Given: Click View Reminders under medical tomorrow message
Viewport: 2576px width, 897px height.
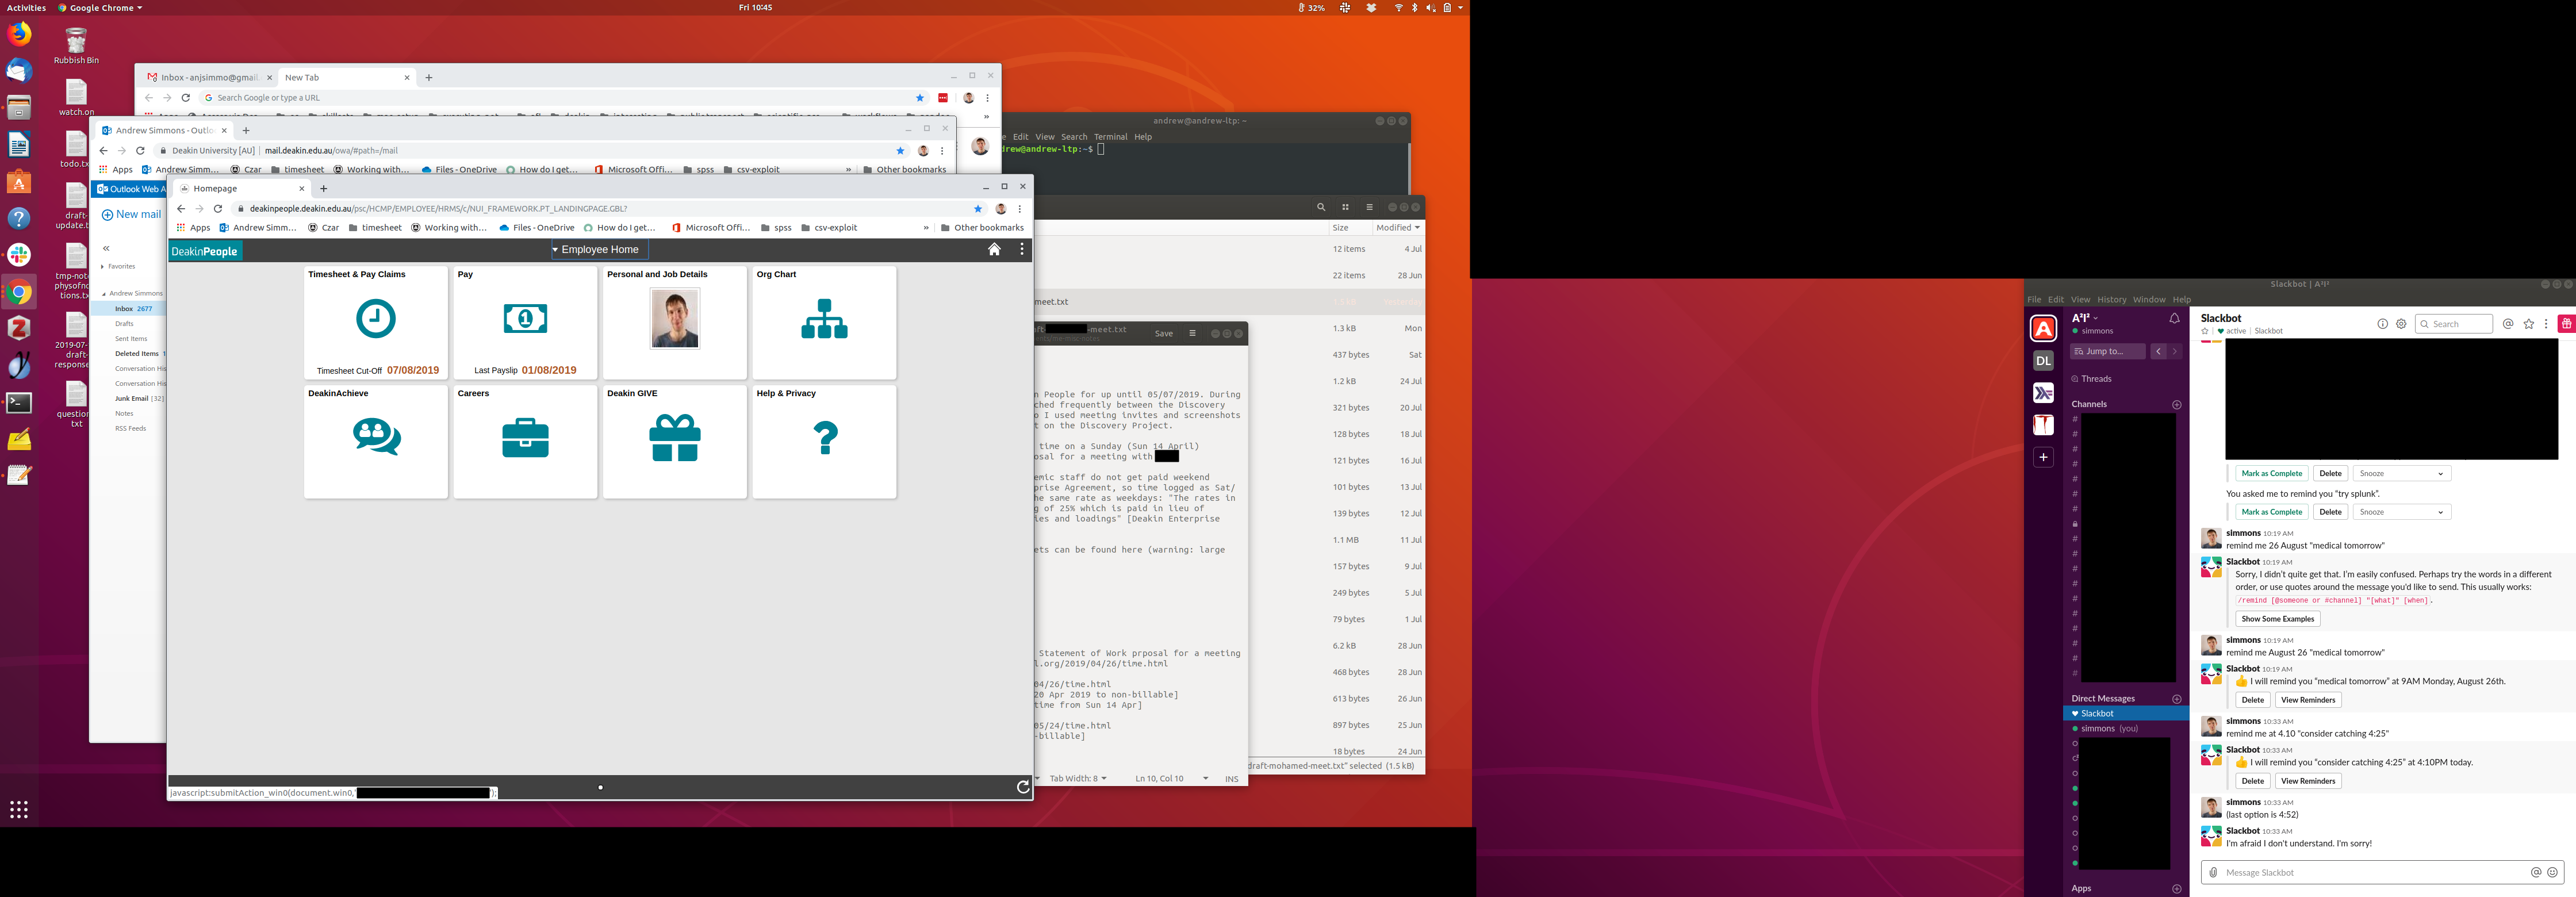Looking at the screenshot, I should pyautogui.click(x=2308, y=700).
